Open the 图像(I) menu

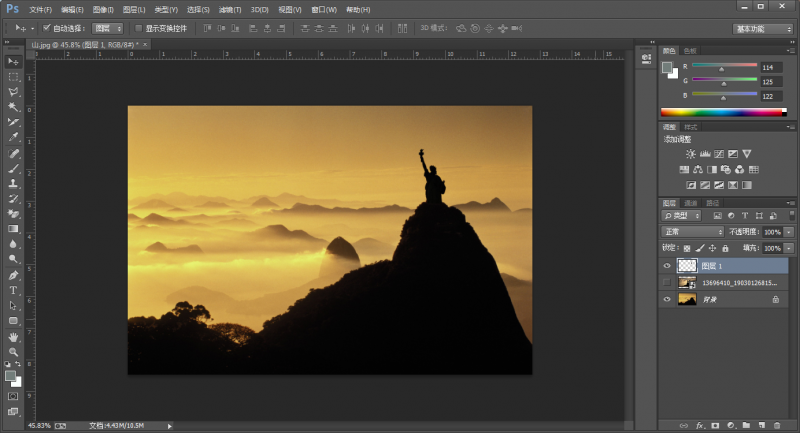[103, 9]
